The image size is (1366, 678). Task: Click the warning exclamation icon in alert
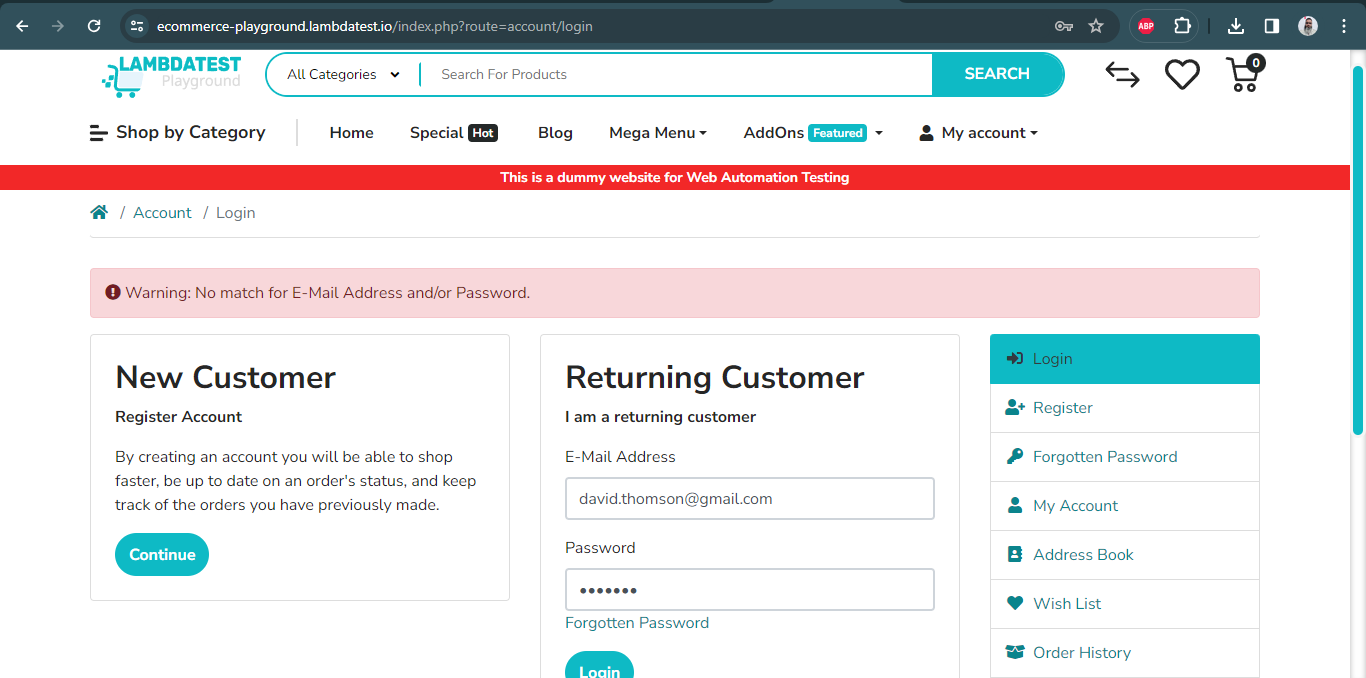113,293
